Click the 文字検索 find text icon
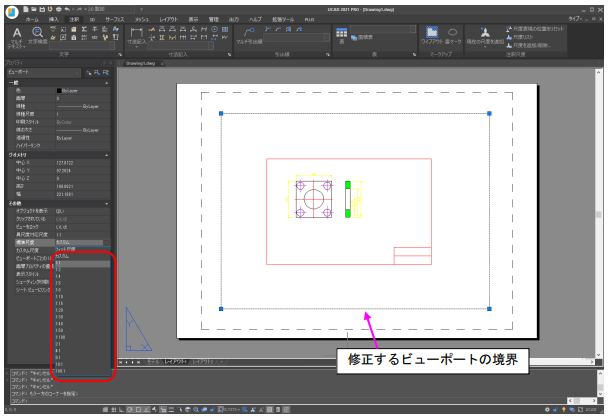This screenshot has width=612, height=418. [38, 34]
